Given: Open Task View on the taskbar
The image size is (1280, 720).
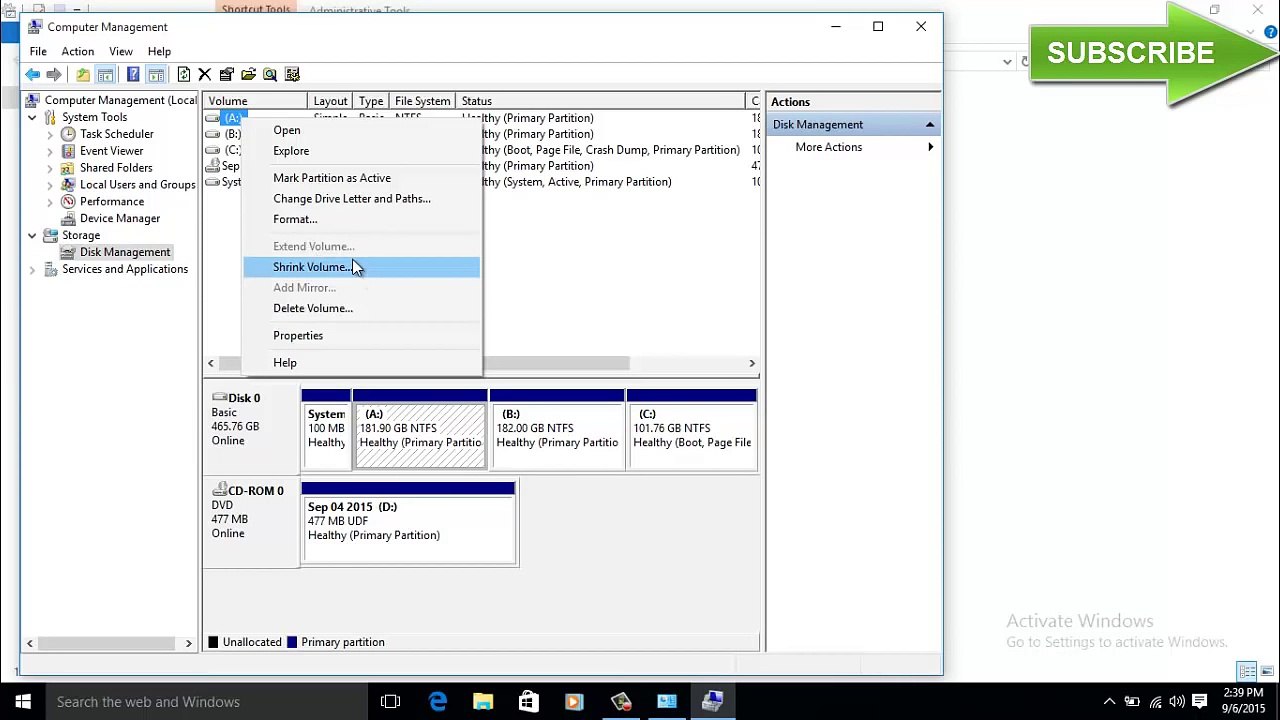Looking at the screenshot, I should pos(390,702).
